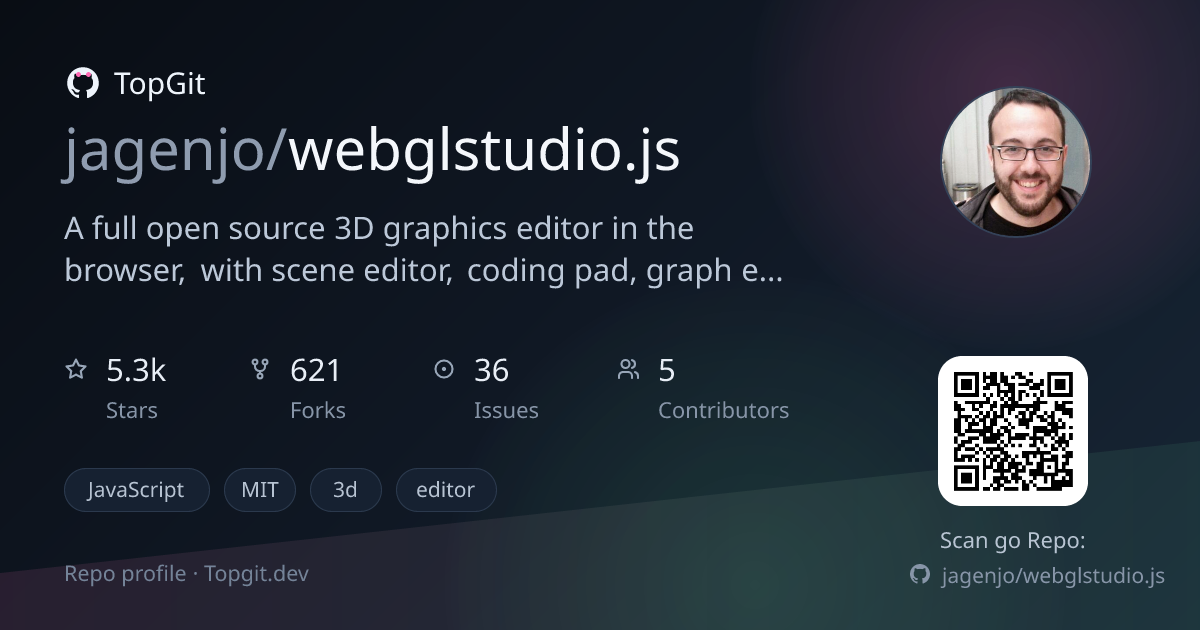Click the 621 forks count

[x=316, y=371]
